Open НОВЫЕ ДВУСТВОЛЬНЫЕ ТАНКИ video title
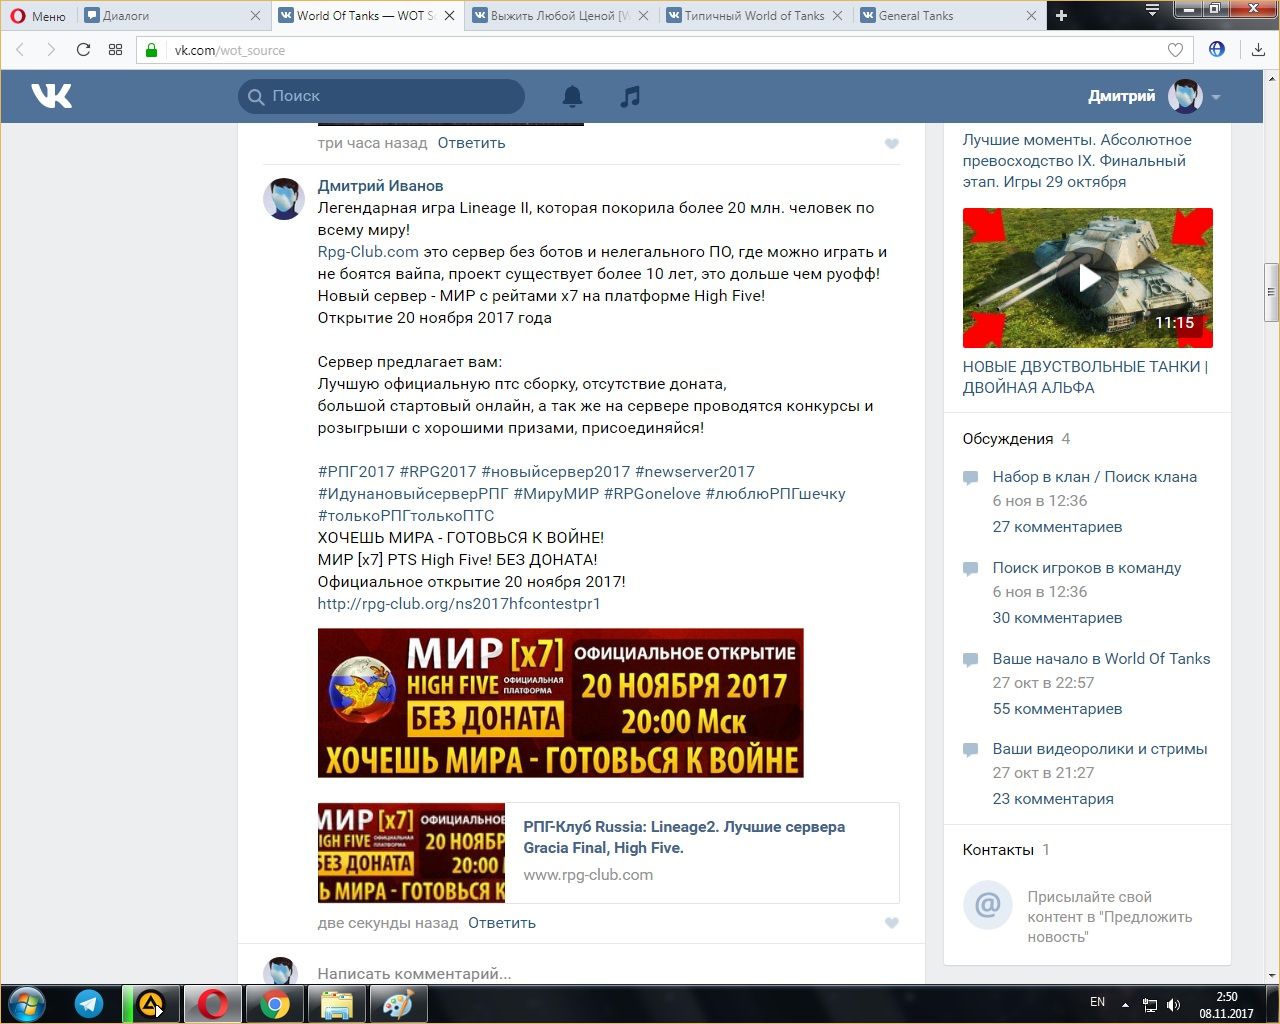This screenshot has height=1024, width=1280. point(1085,377)
